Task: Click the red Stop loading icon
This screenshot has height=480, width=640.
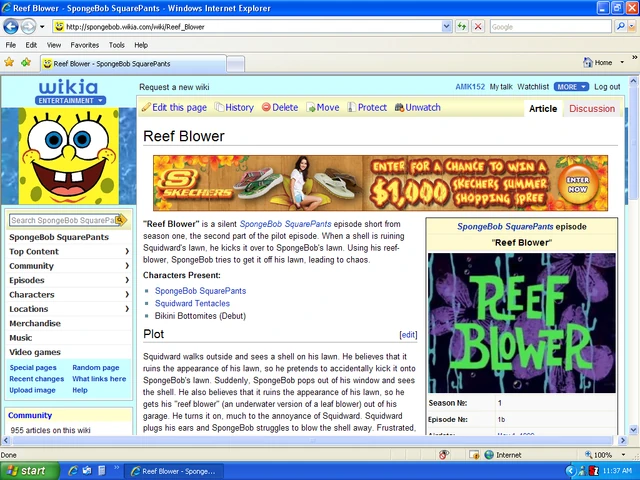Action: [x=478, y=27]
